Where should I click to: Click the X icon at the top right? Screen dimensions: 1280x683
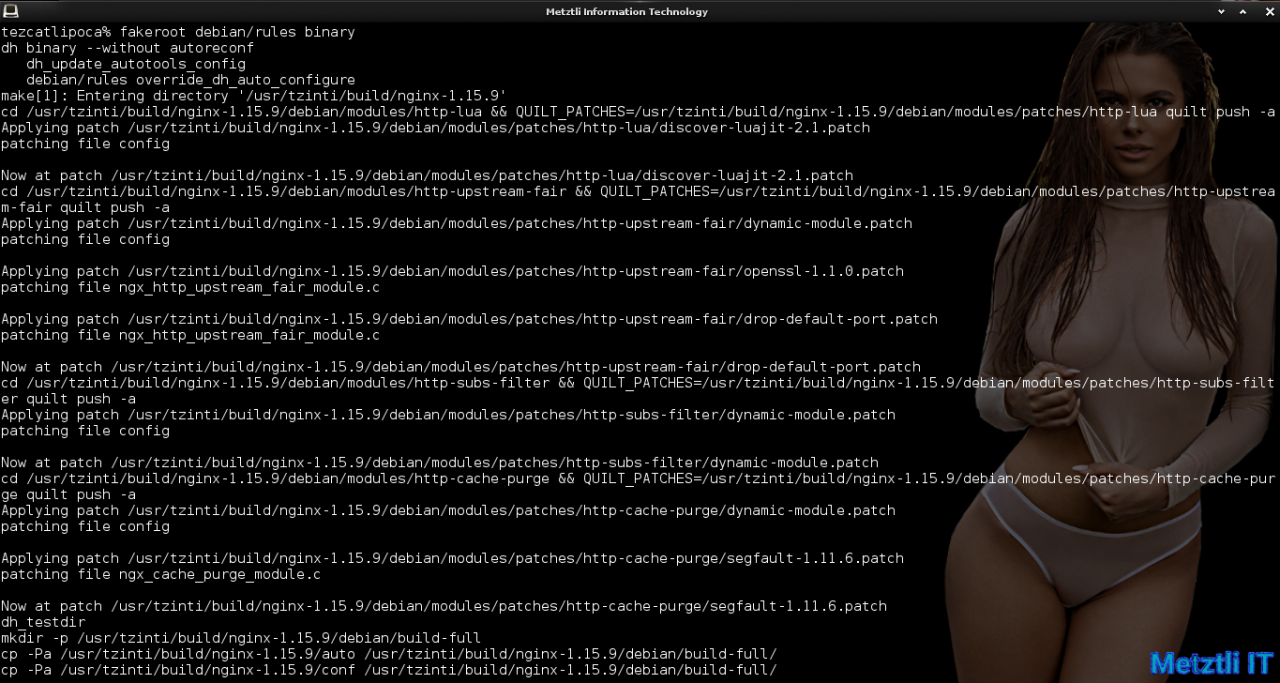click(1268, 11)
